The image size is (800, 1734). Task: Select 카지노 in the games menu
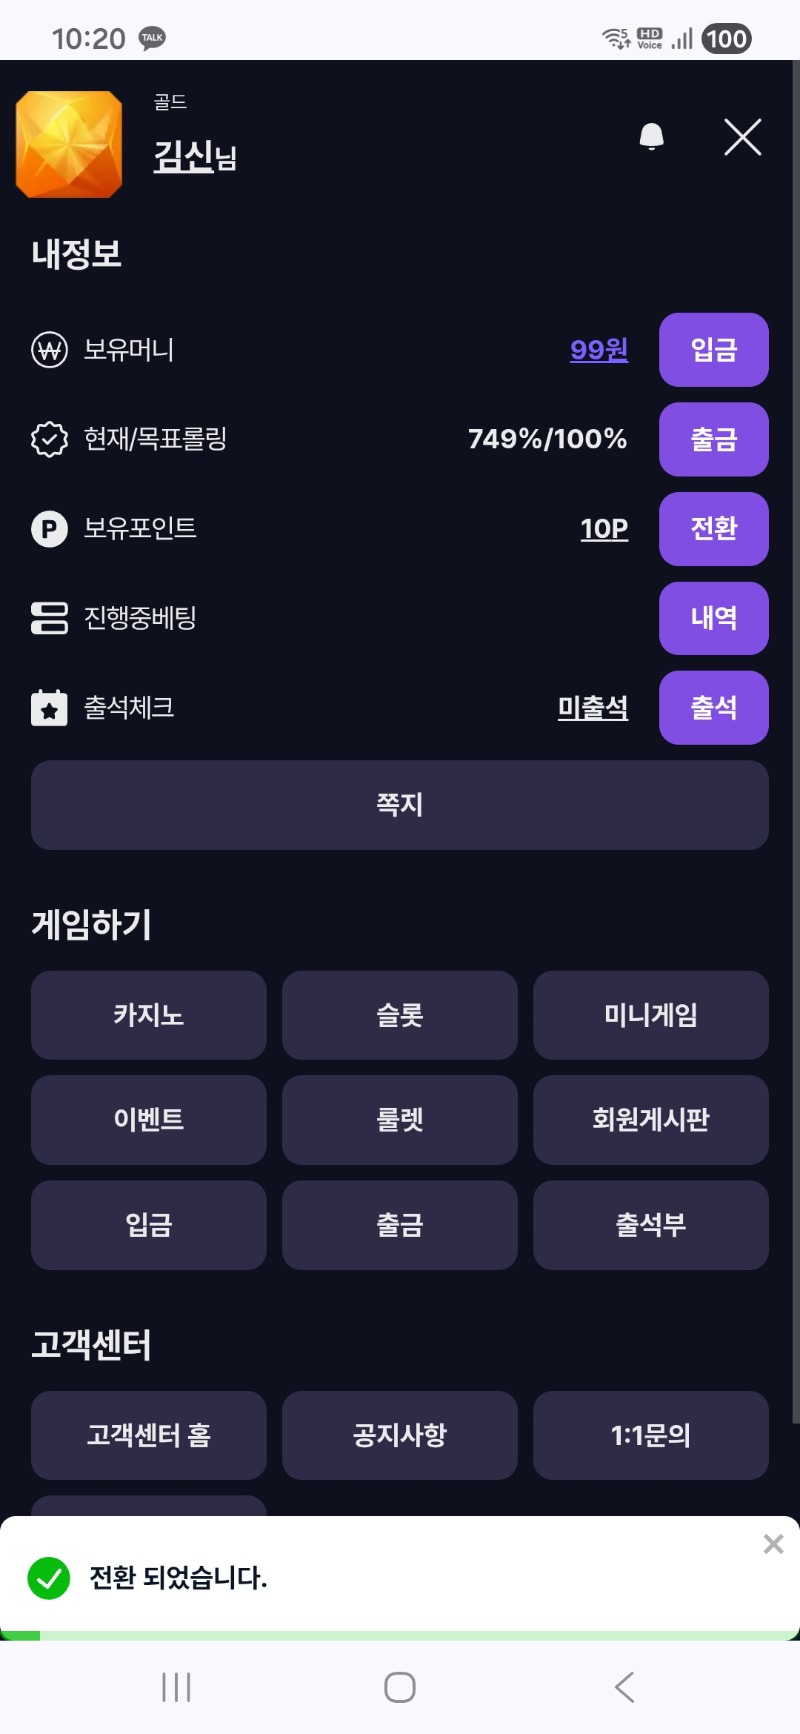[x=149, y=1015]
